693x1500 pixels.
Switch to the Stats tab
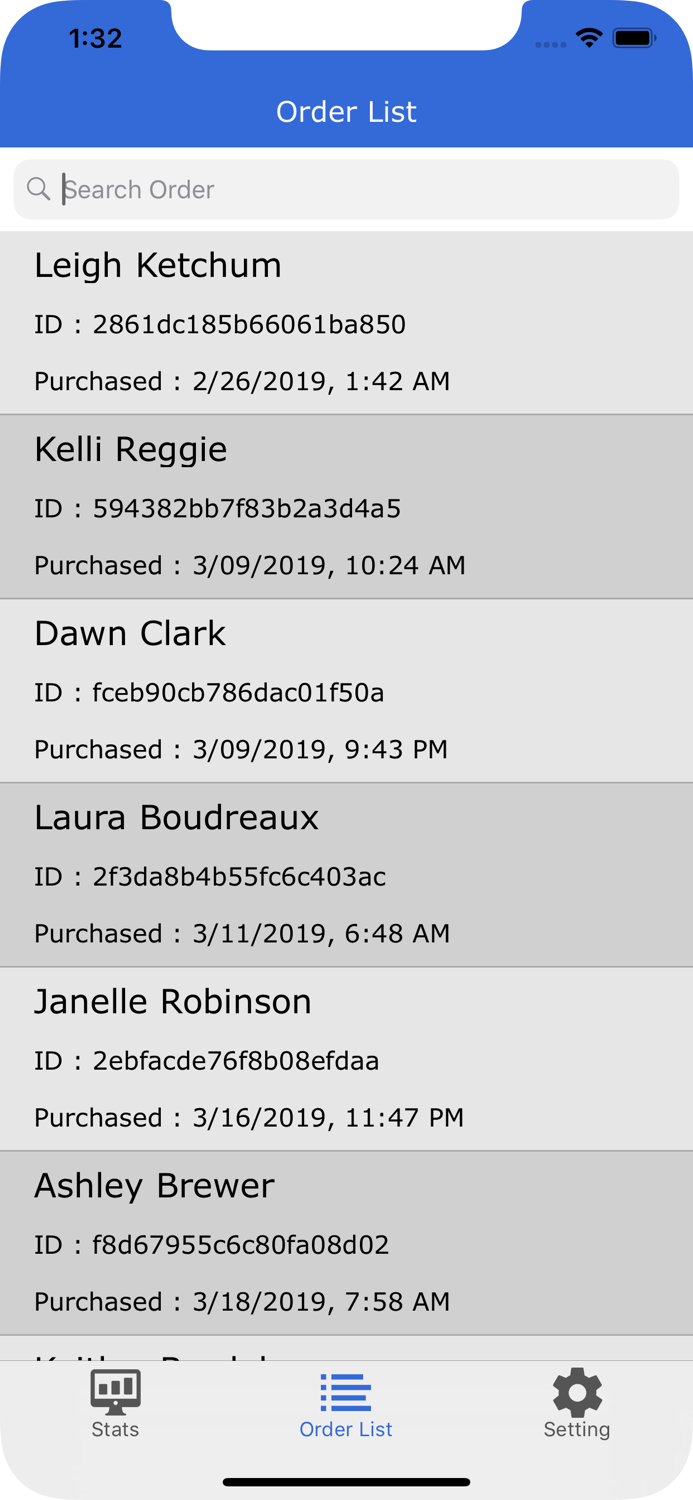pos(115,1403)
